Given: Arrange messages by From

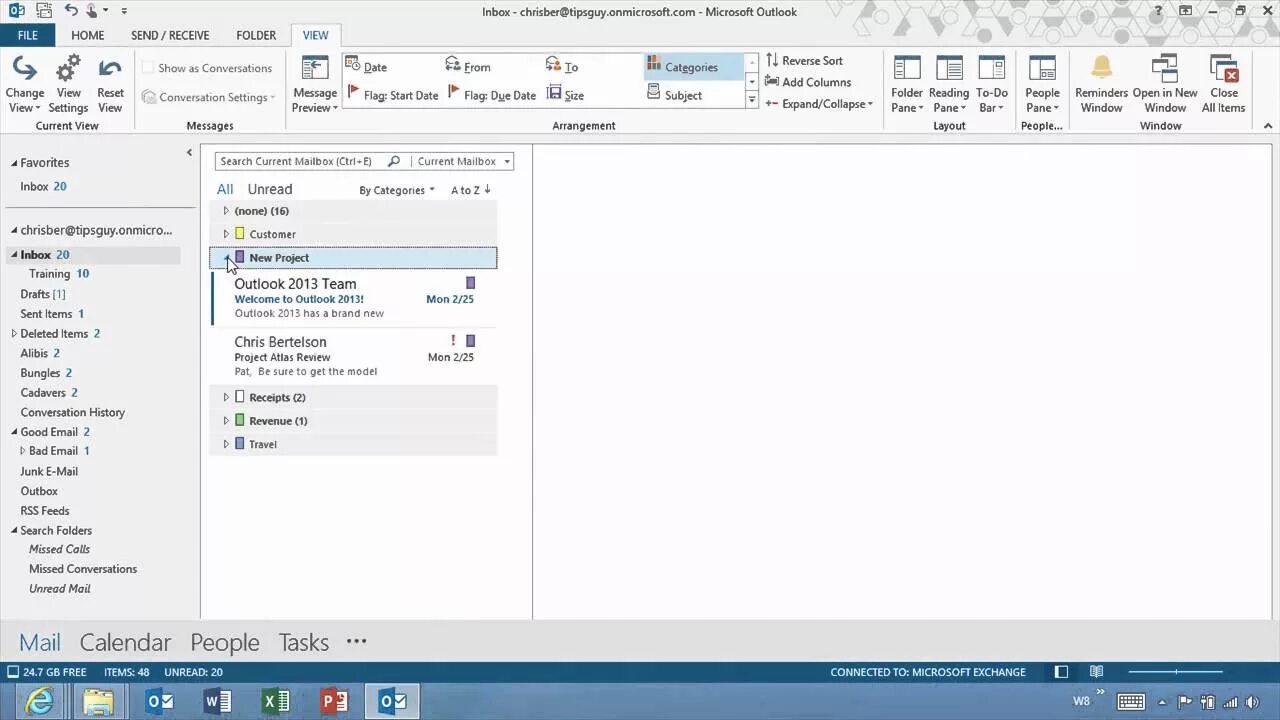Looking at the screenshot, I should [468, 67].
